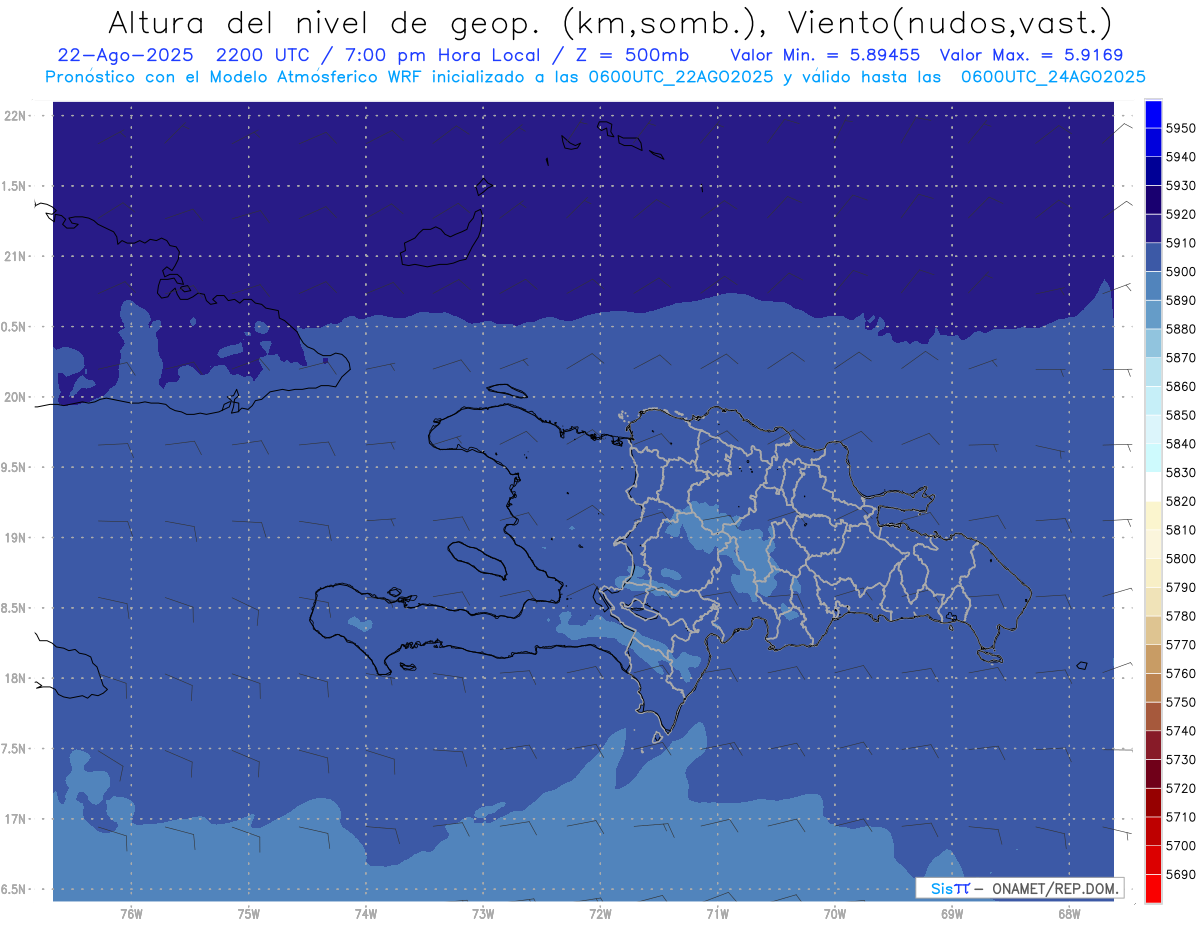
Task: Click the 71W longitude label
Action: [x=717, y=914]
